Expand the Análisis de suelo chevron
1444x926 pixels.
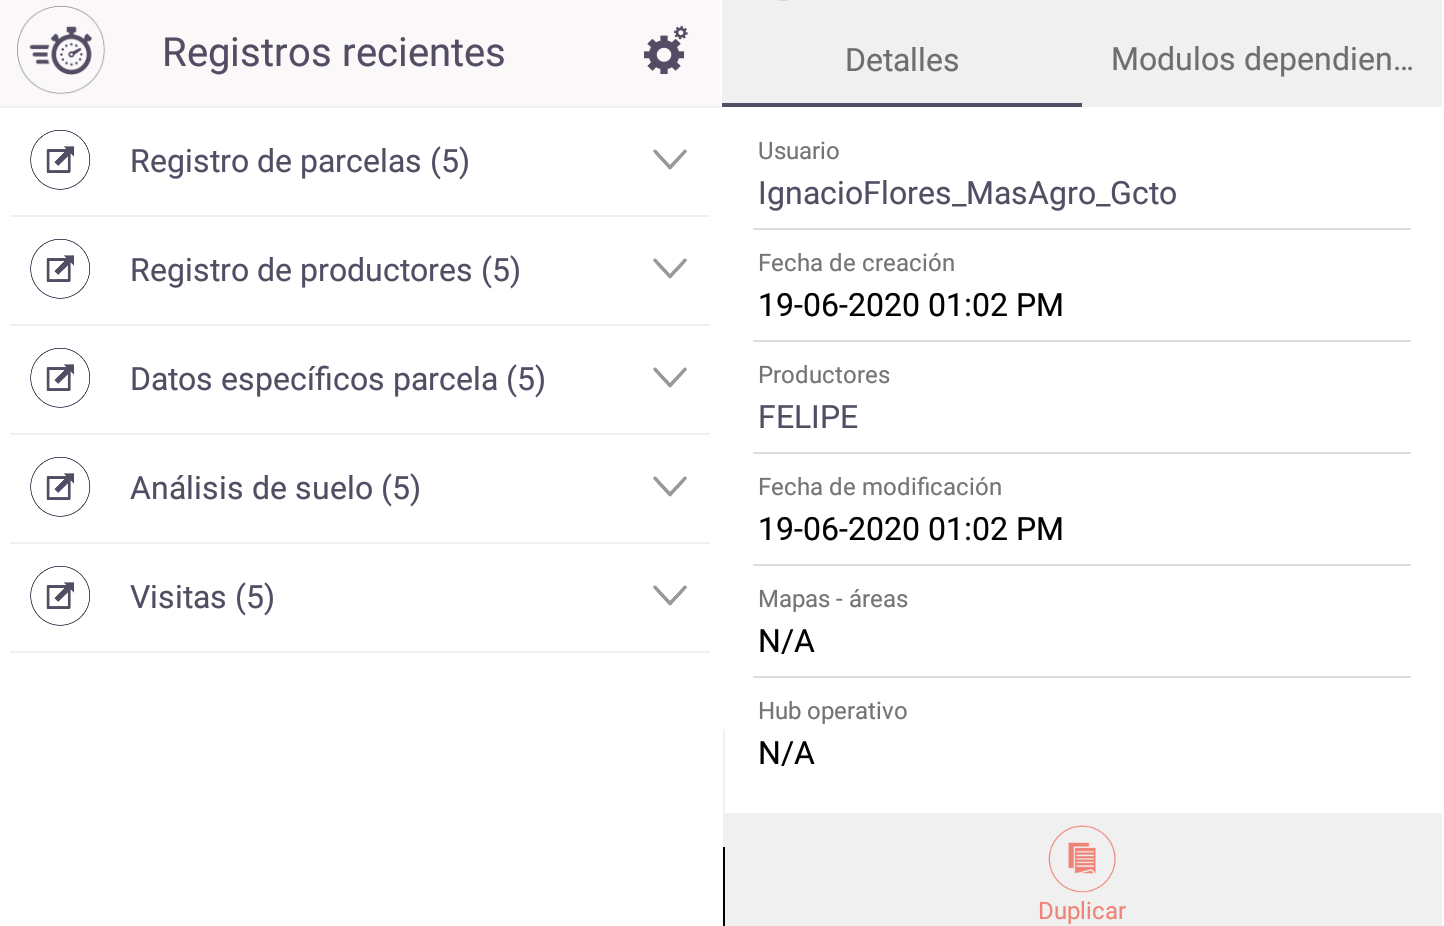(x=670, y=486)
